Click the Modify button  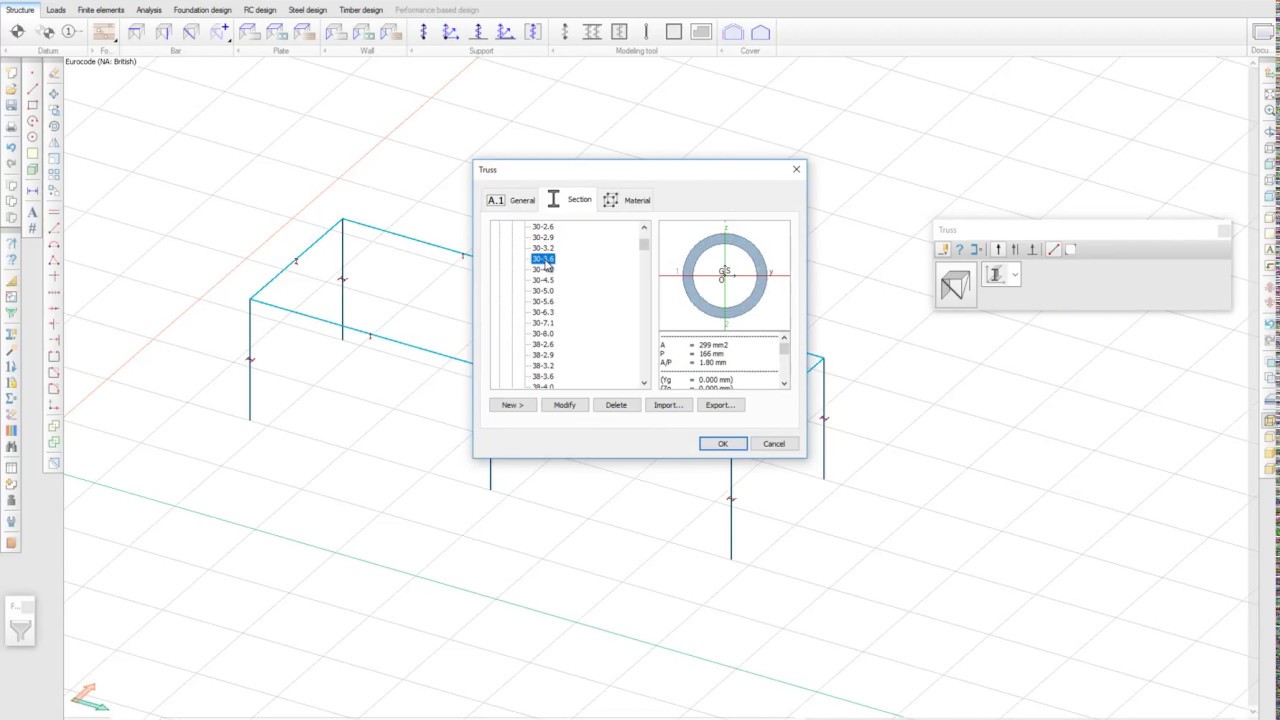[564, 405]
